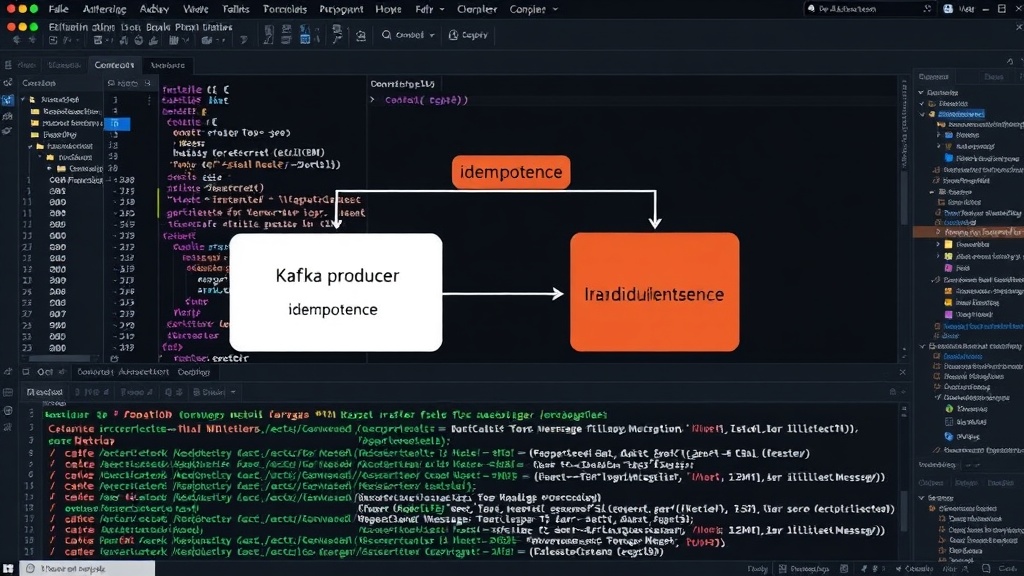
Task: Switch to the Contents tab
Action: click(x=114, y=65)
